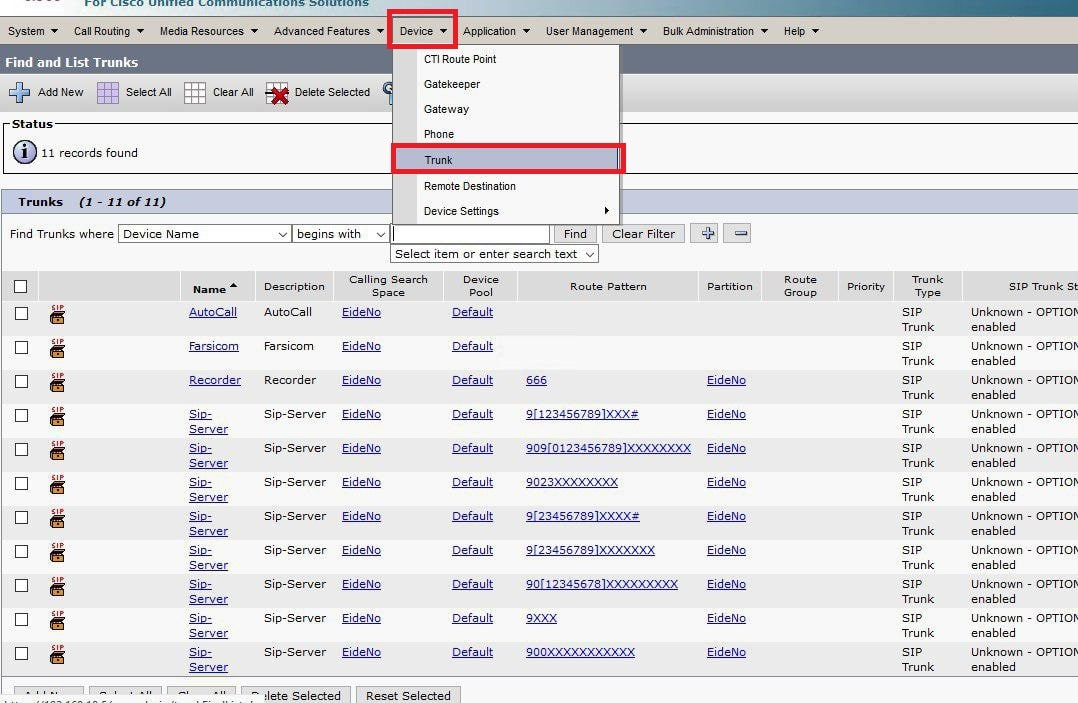Open the 'begins with' operator dropdown

click(340, 234)
